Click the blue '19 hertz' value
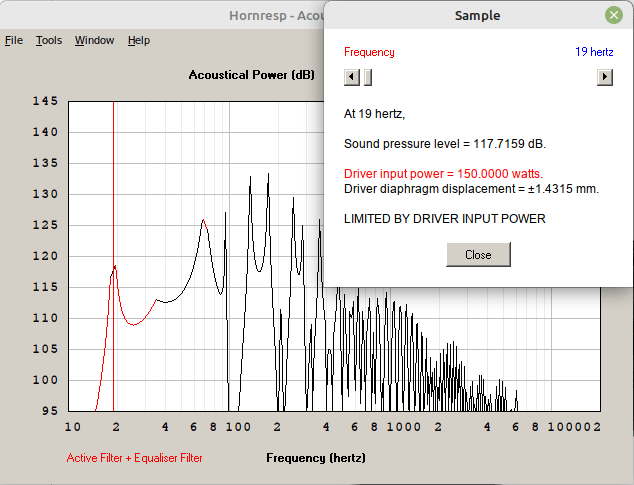 (x=594, y=52)
